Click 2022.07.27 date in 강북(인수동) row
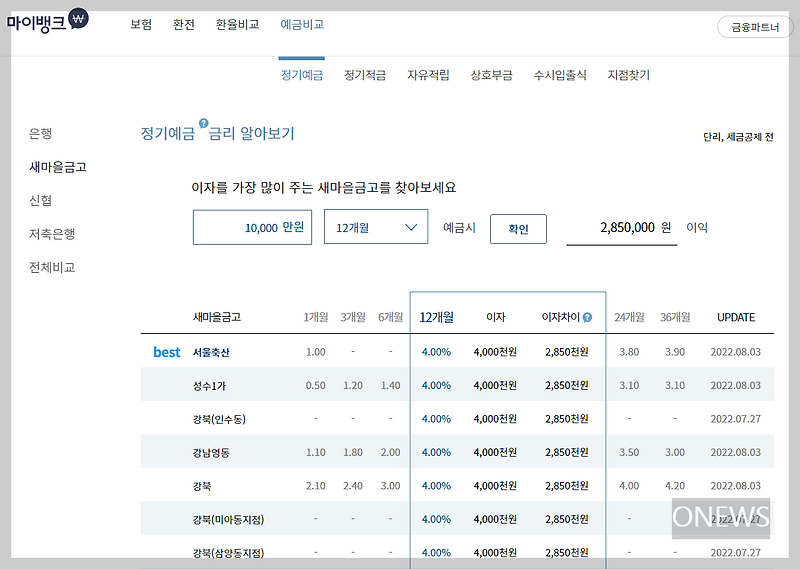The height and width of the screenshot is (569, 800). [735, 419]
